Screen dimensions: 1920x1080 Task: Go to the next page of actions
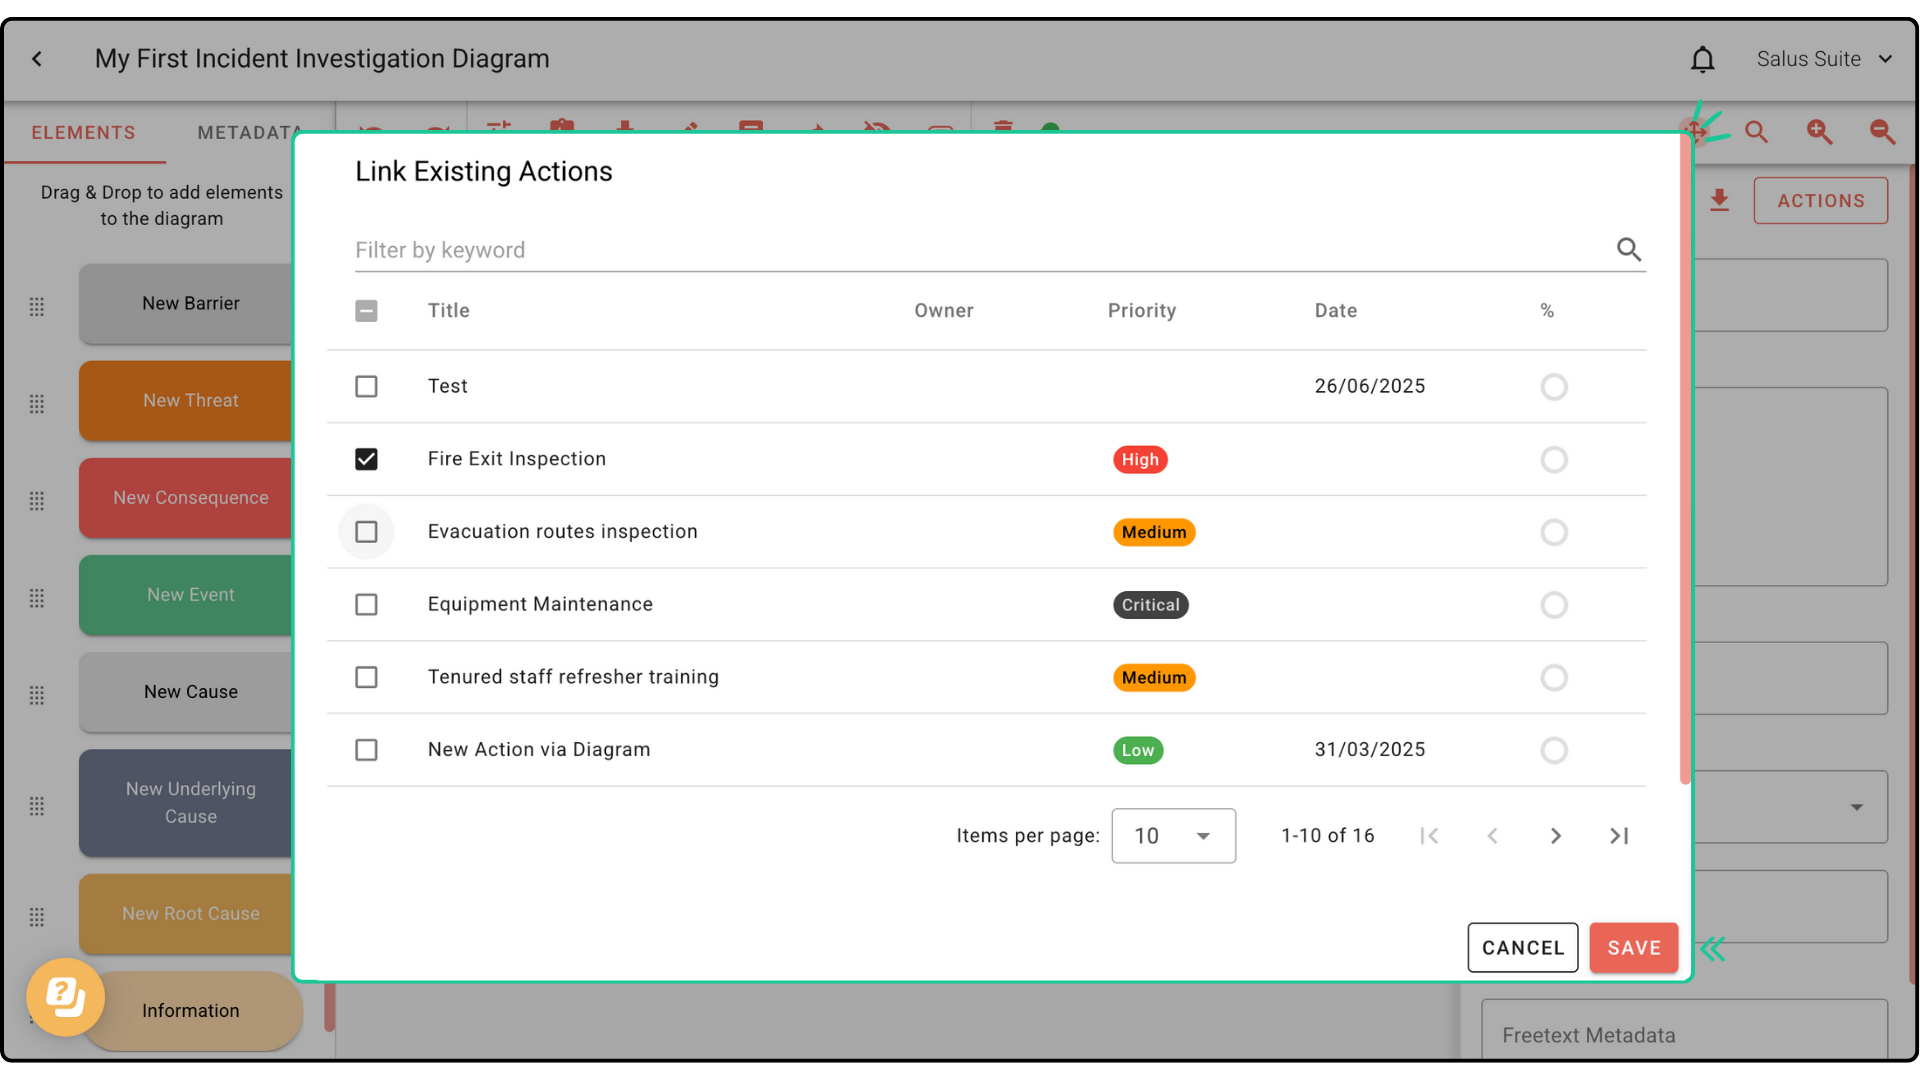pos(1555,836)
